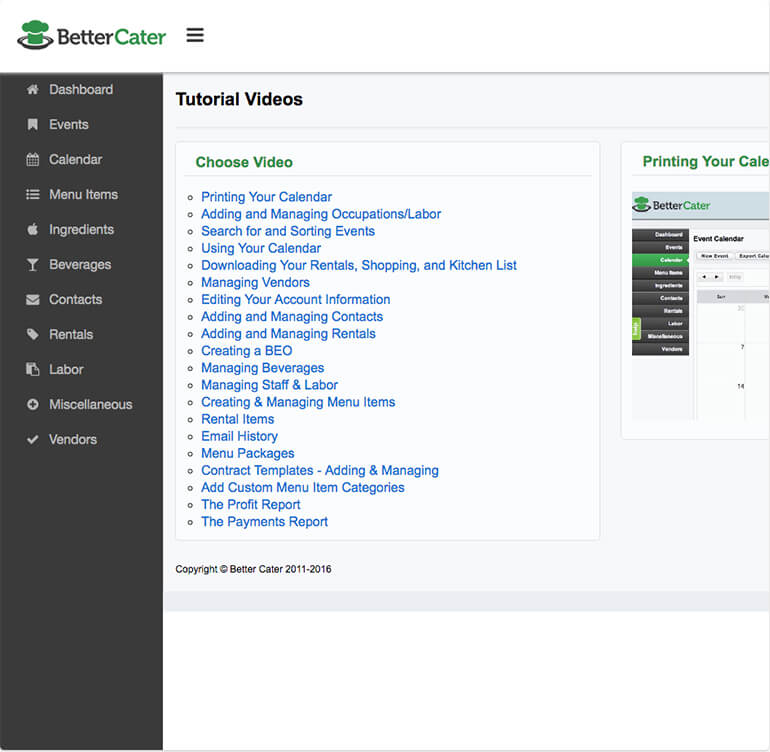Select Menu Items in sidebar
770x752 pixels.
coord(81,195)
